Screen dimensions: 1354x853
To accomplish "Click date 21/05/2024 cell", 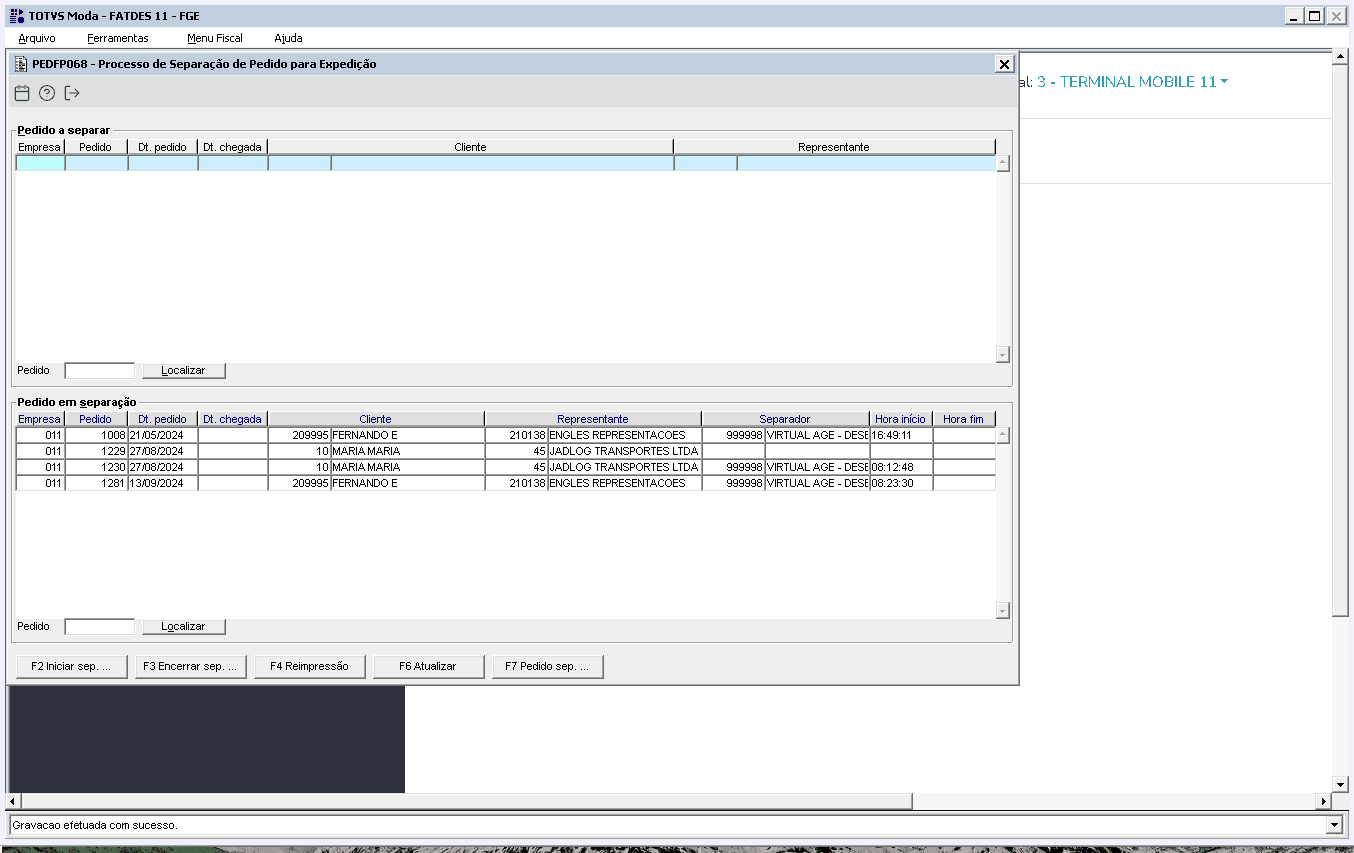I will point(163,435).
